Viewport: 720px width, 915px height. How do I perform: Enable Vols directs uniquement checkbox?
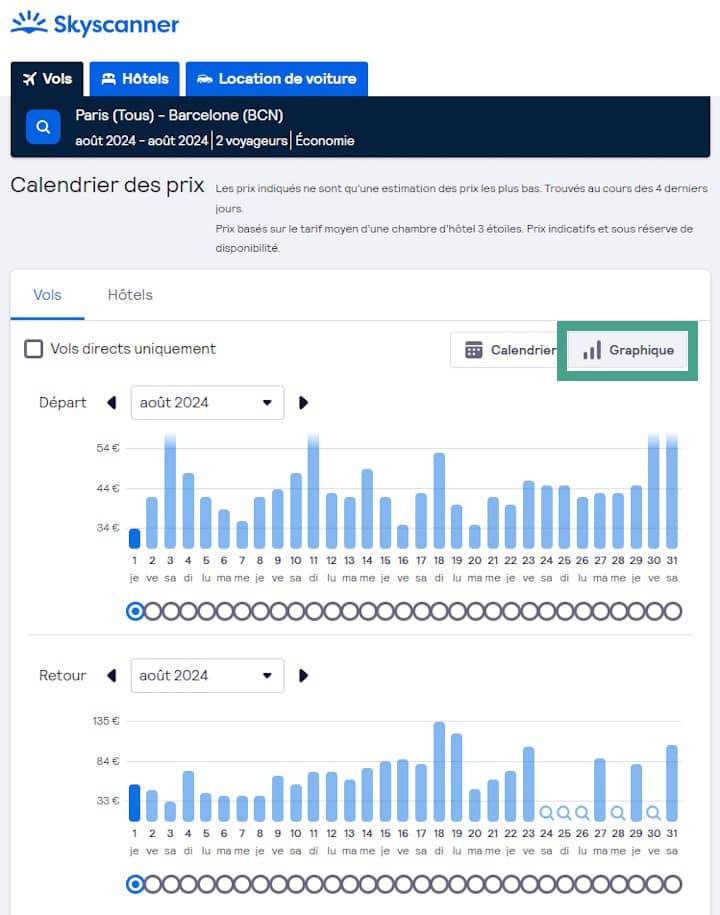[34, 349]
